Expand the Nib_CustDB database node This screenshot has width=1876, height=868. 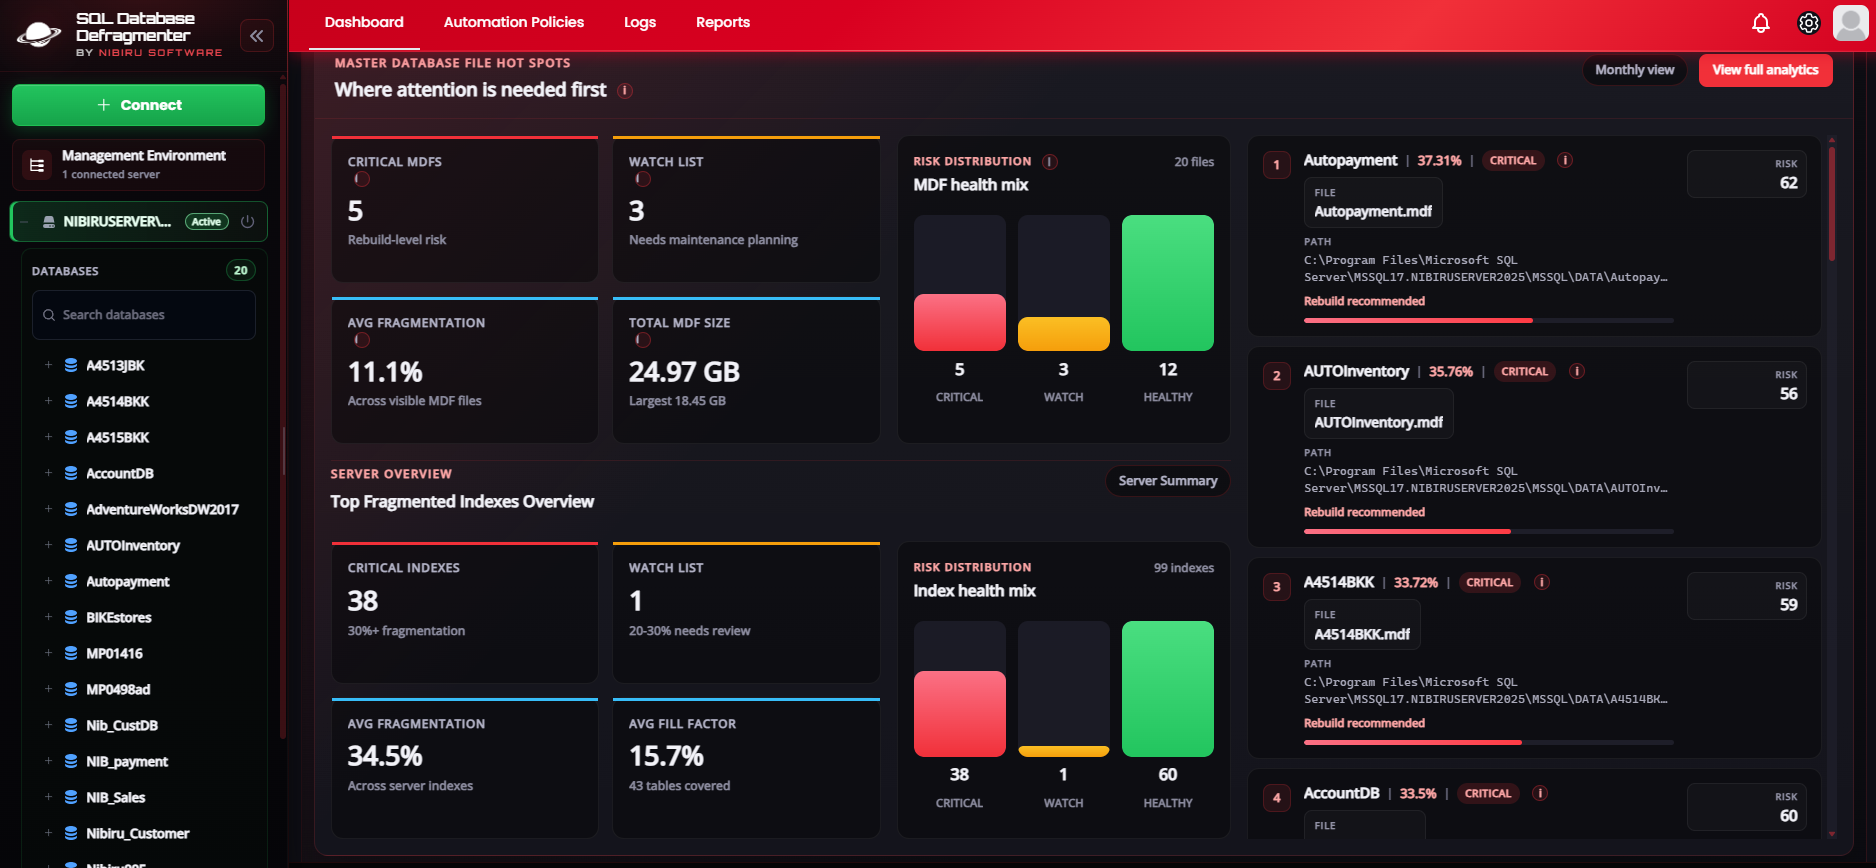(48, 725)
